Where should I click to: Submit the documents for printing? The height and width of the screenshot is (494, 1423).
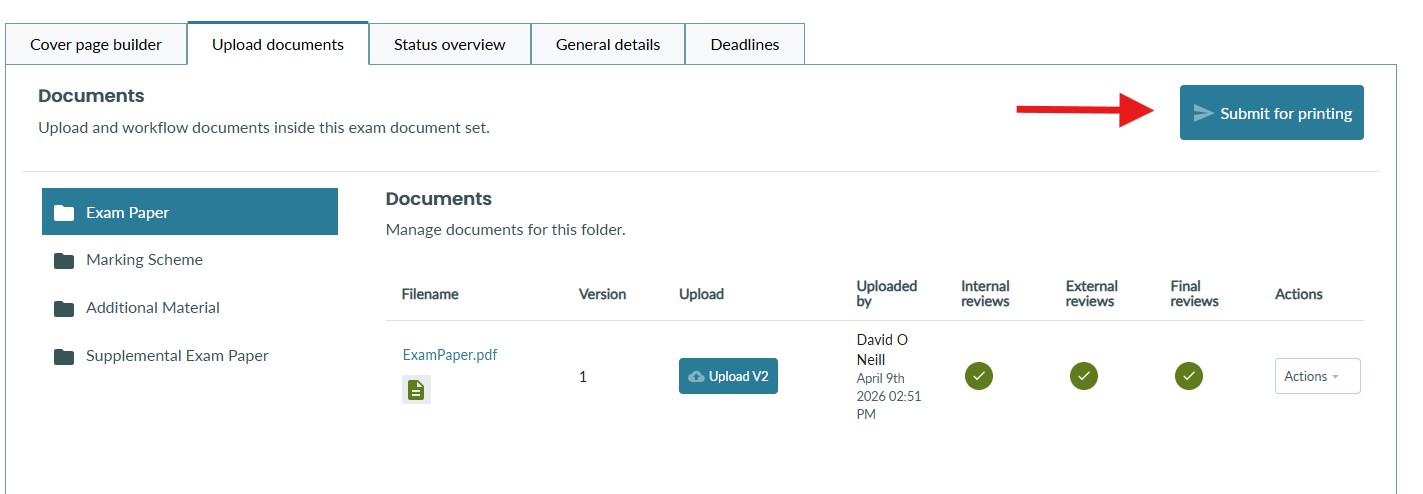pos(1272,113)
